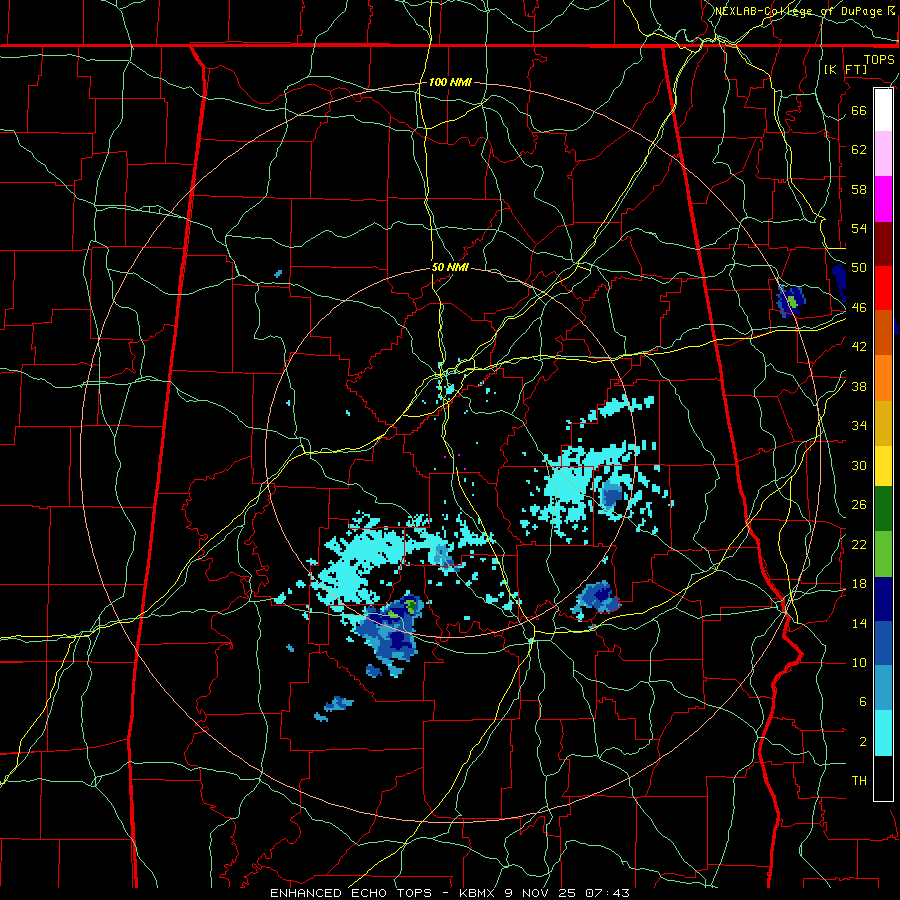
Task: Select the "50" legend value
Action: pyautogui.click(x=859, y=267)
